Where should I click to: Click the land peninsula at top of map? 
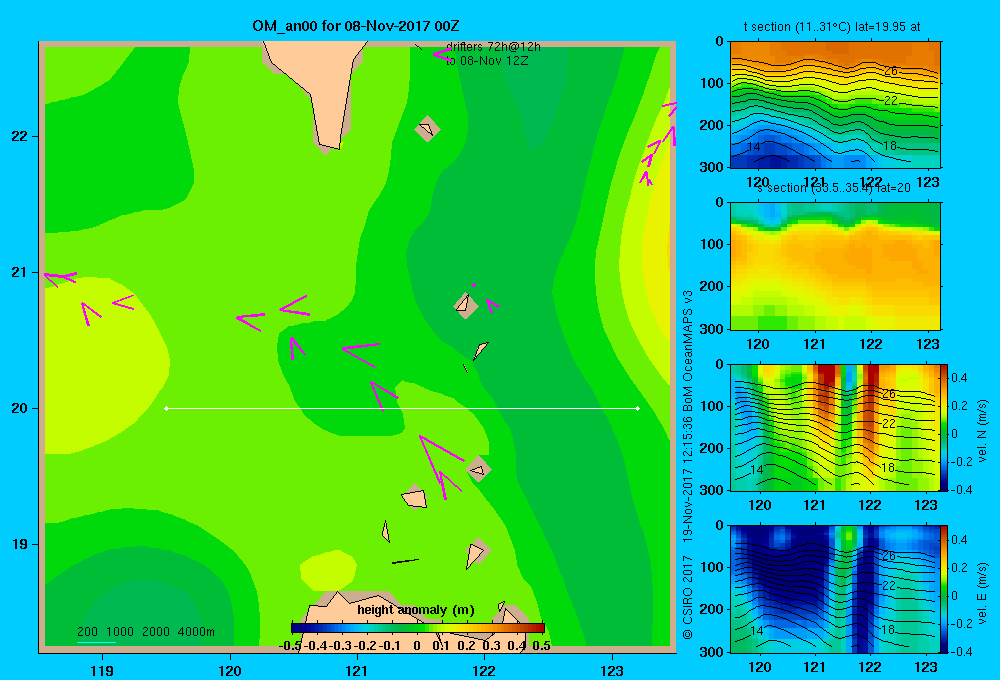(321, 89)
